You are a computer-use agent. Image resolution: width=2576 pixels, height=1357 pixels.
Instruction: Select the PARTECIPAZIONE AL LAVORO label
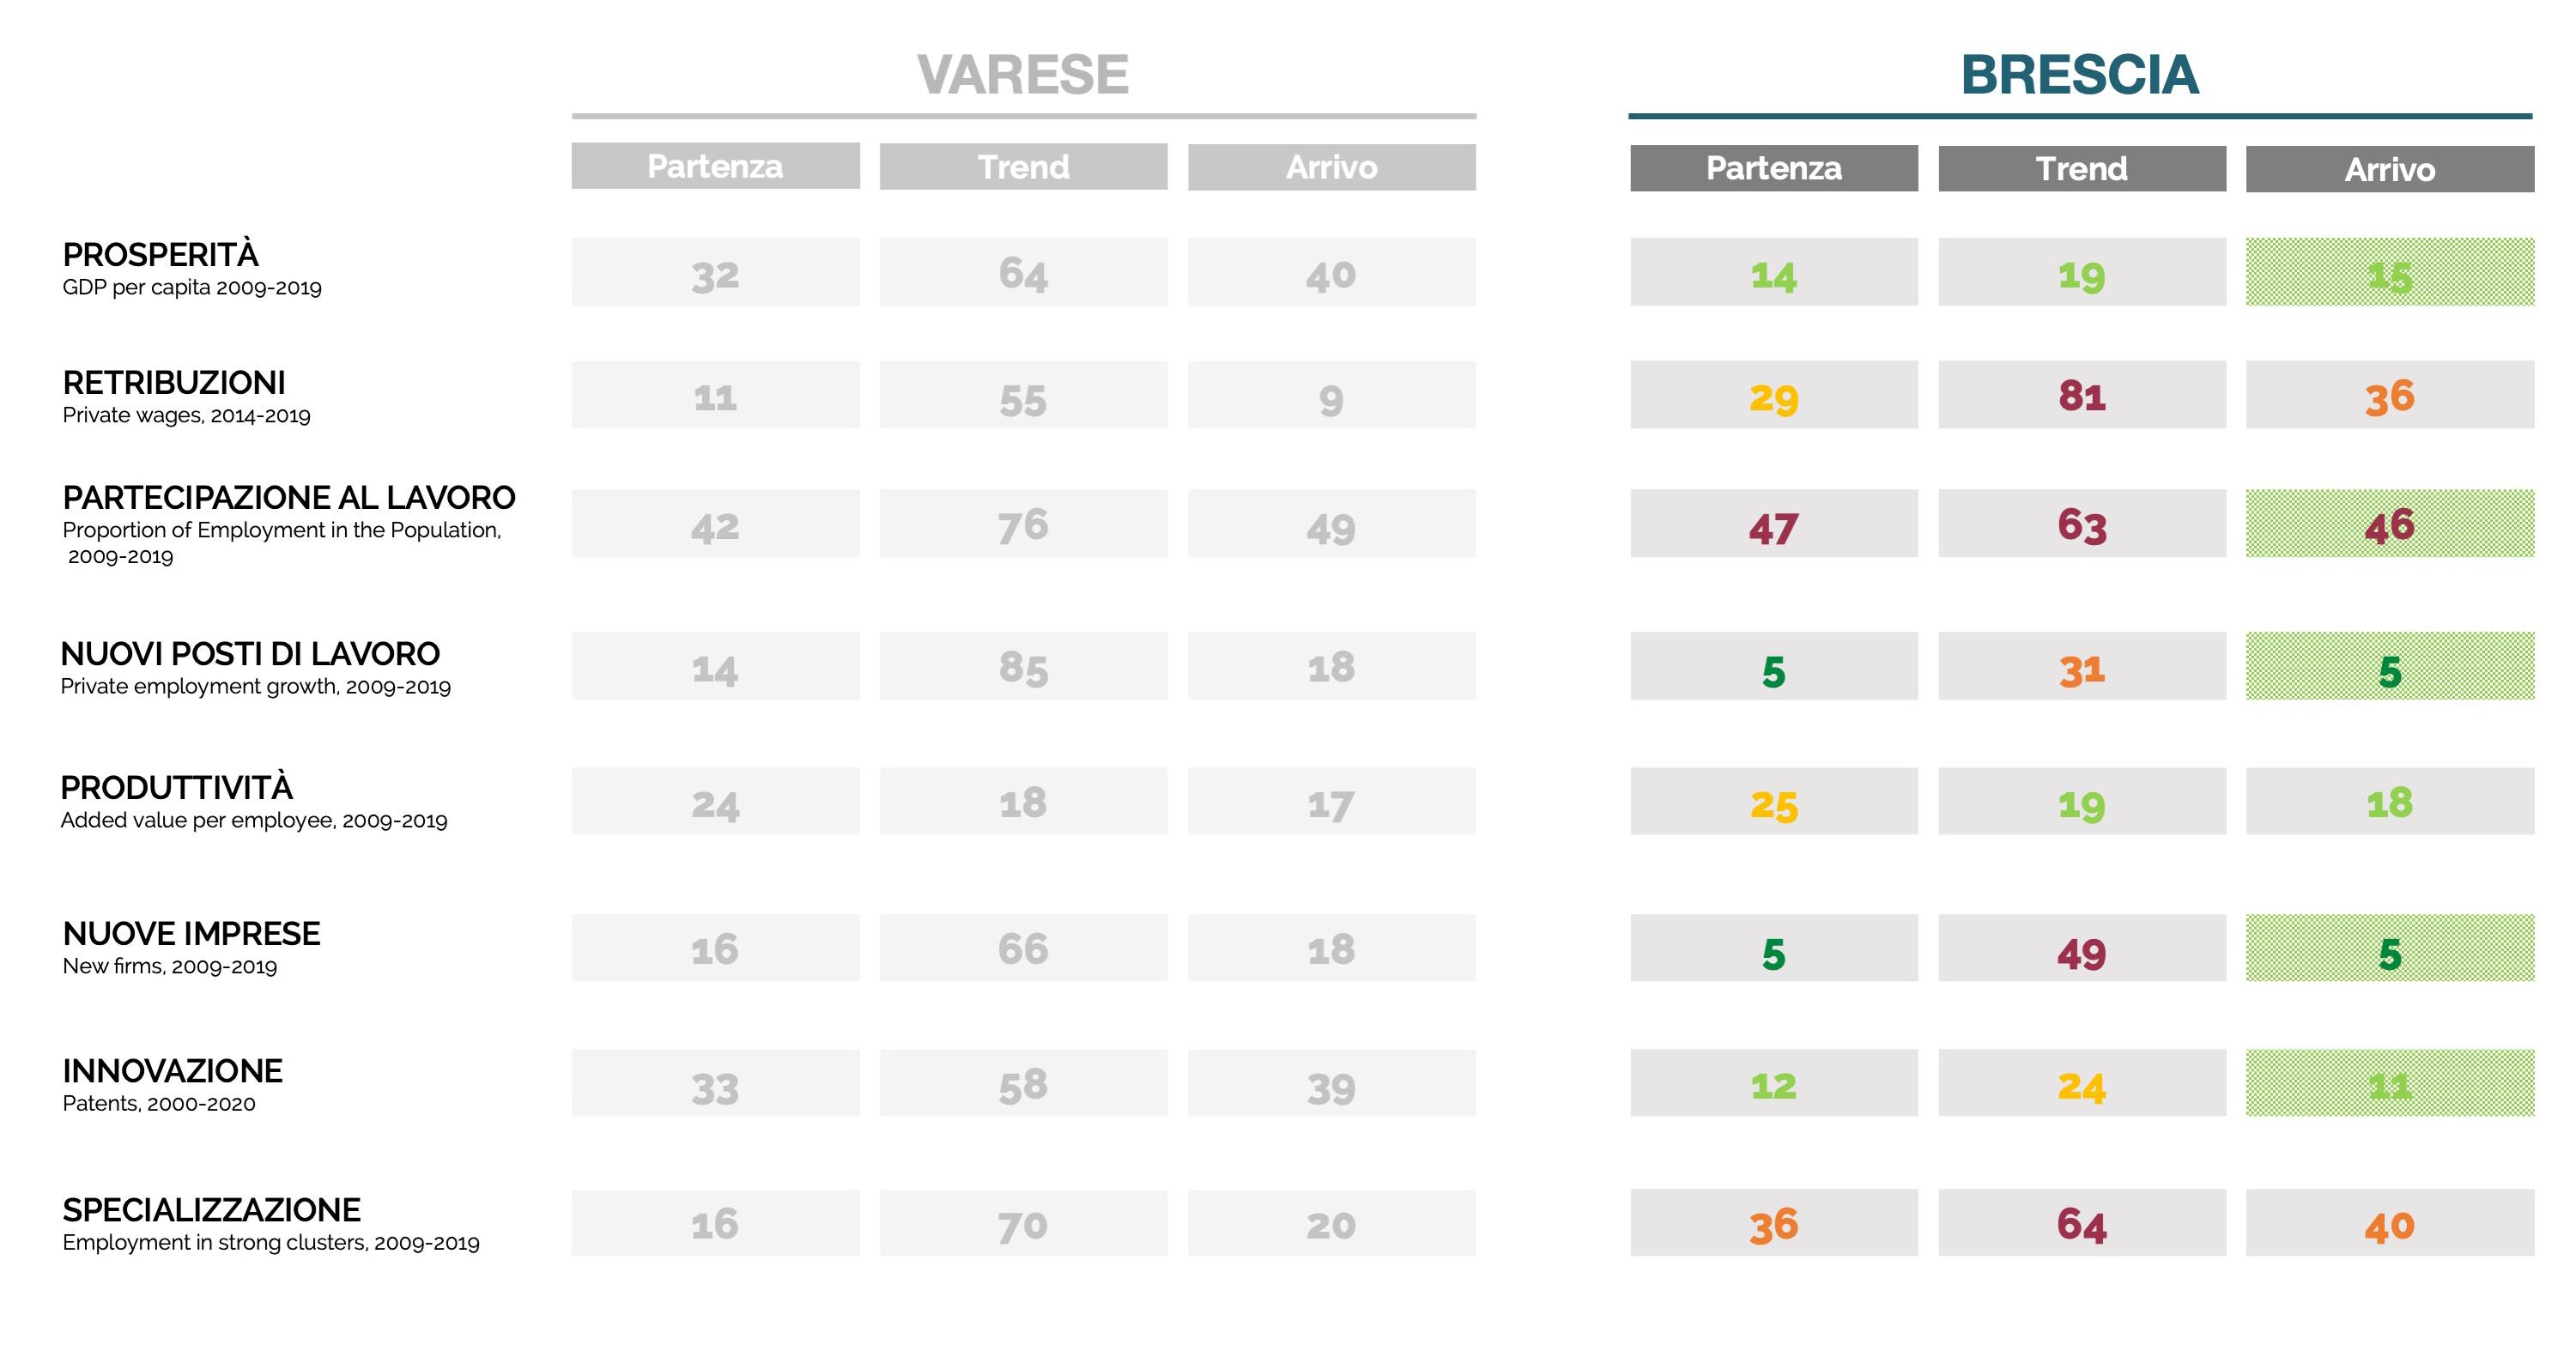tap(289, 497)
